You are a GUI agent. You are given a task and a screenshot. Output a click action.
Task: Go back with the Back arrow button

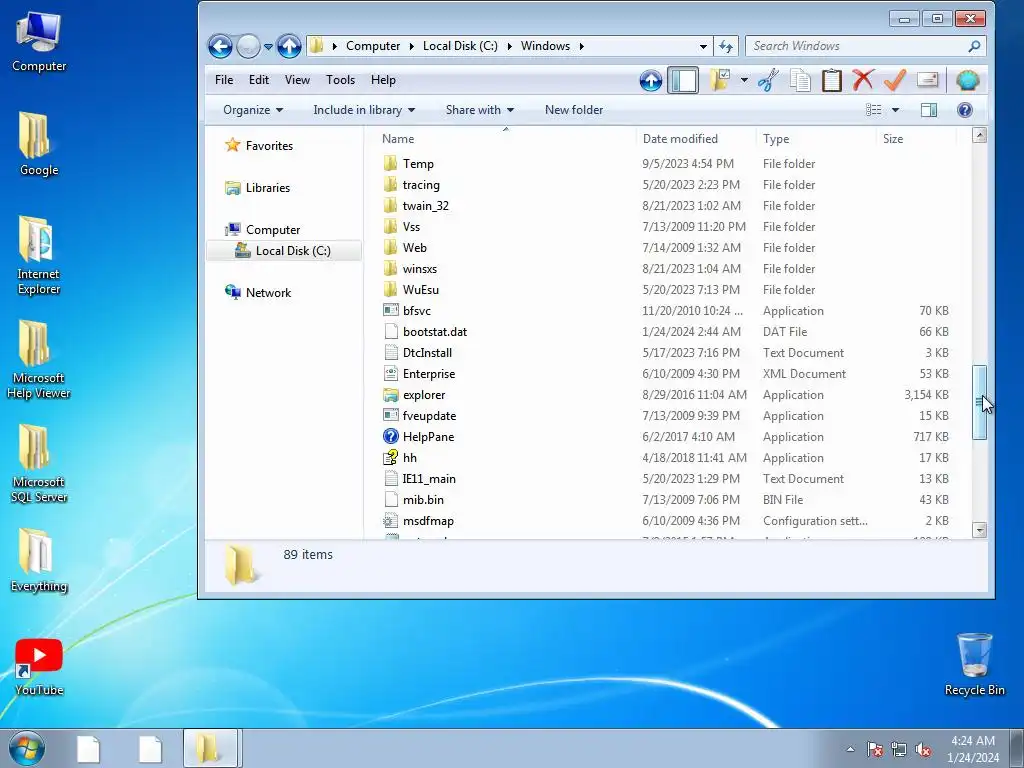pyautogui.click(x=220, y=46)
